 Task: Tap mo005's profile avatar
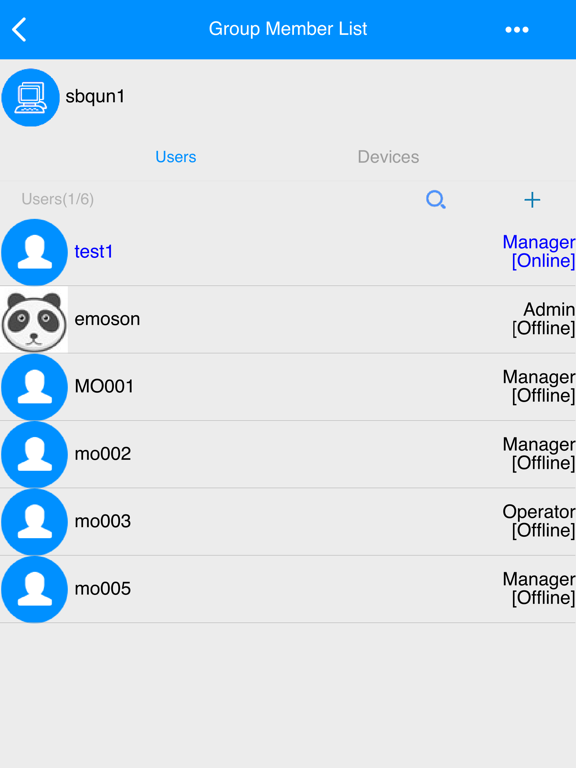[x=34, y=589]
